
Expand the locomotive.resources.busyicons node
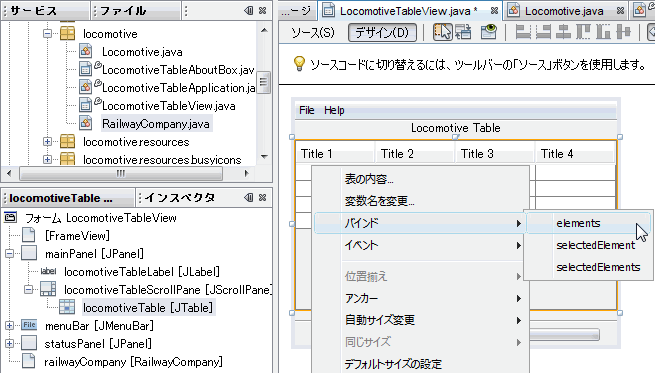pos(48,160)
